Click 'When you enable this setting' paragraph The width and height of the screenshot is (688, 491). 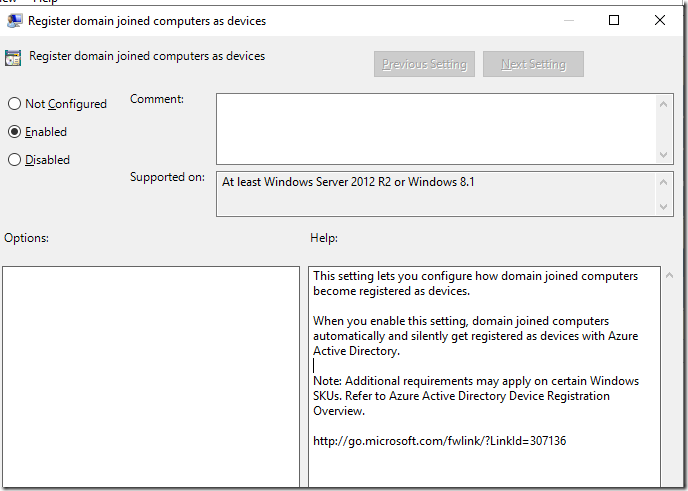pyautogui.click(x=476, y=336)
